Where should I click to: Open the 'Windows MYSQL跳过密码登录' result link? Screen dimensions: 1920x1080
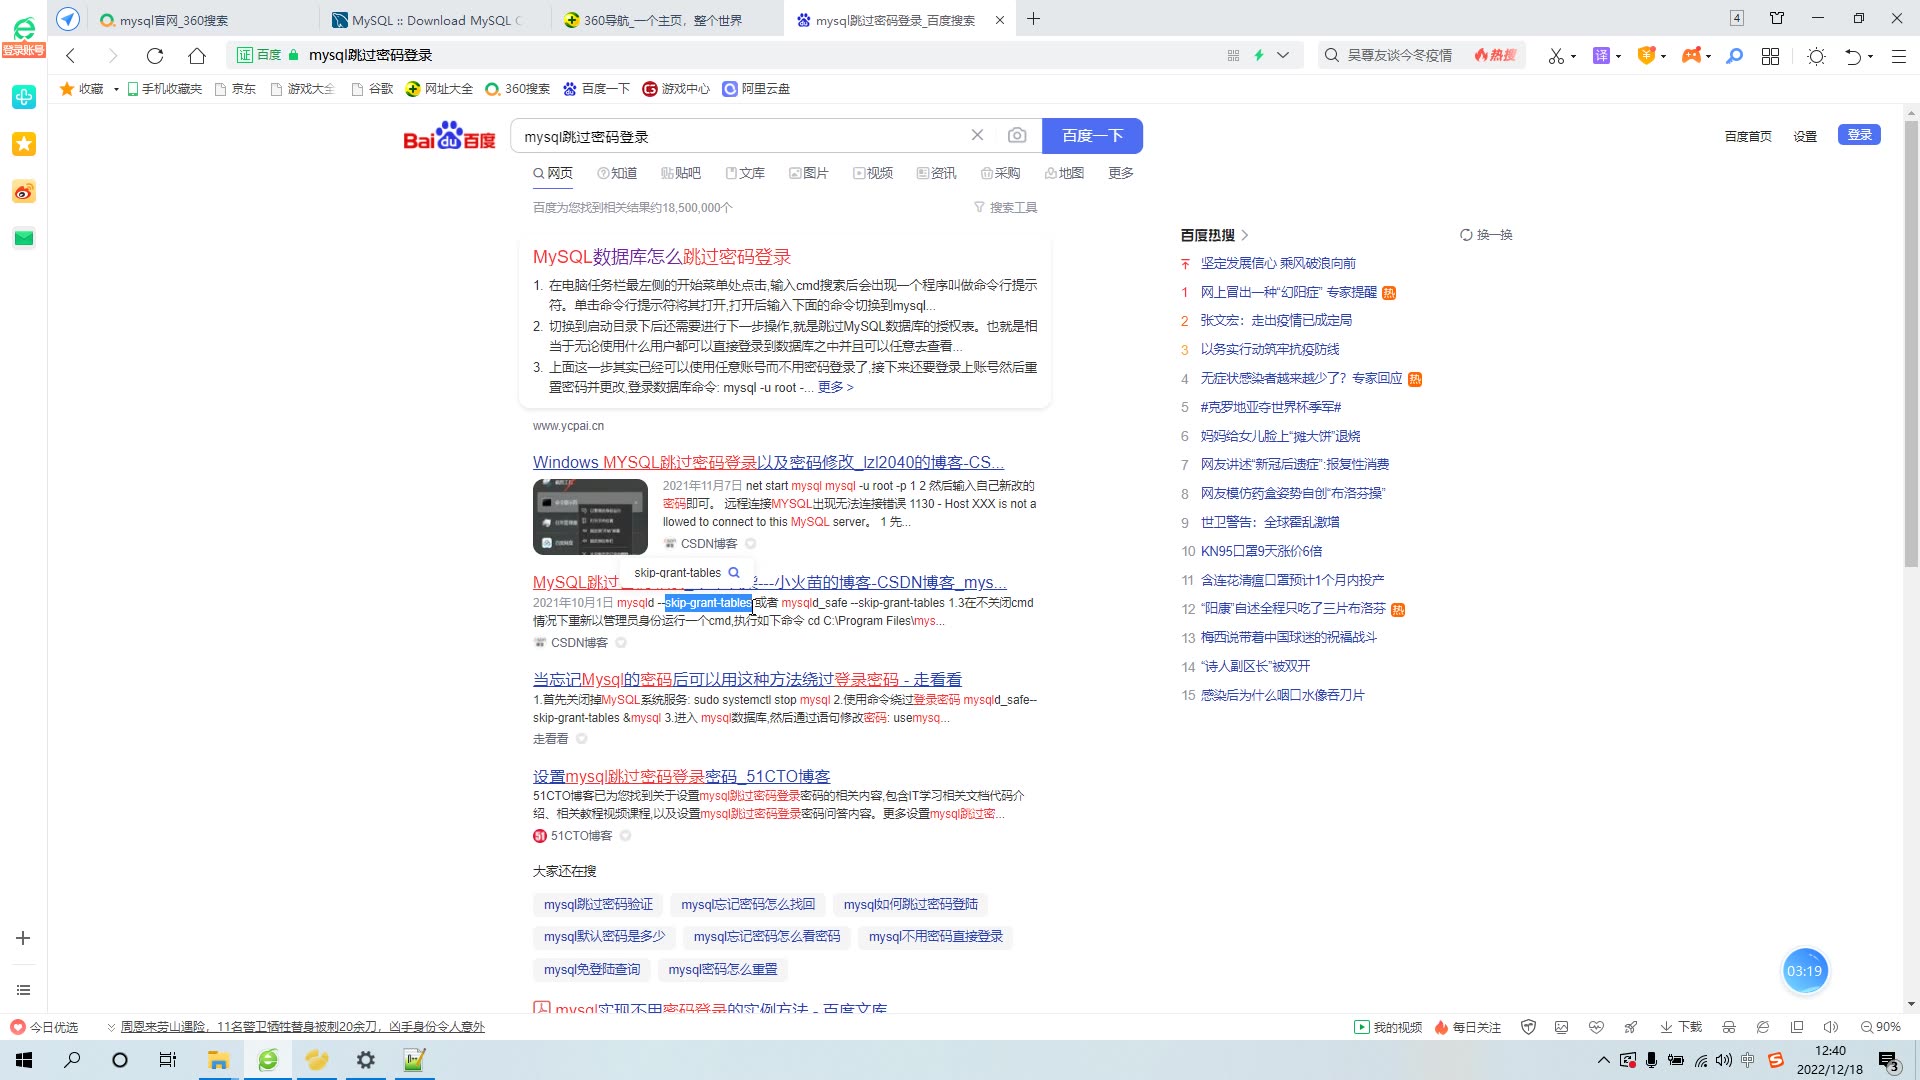[766, 462]
